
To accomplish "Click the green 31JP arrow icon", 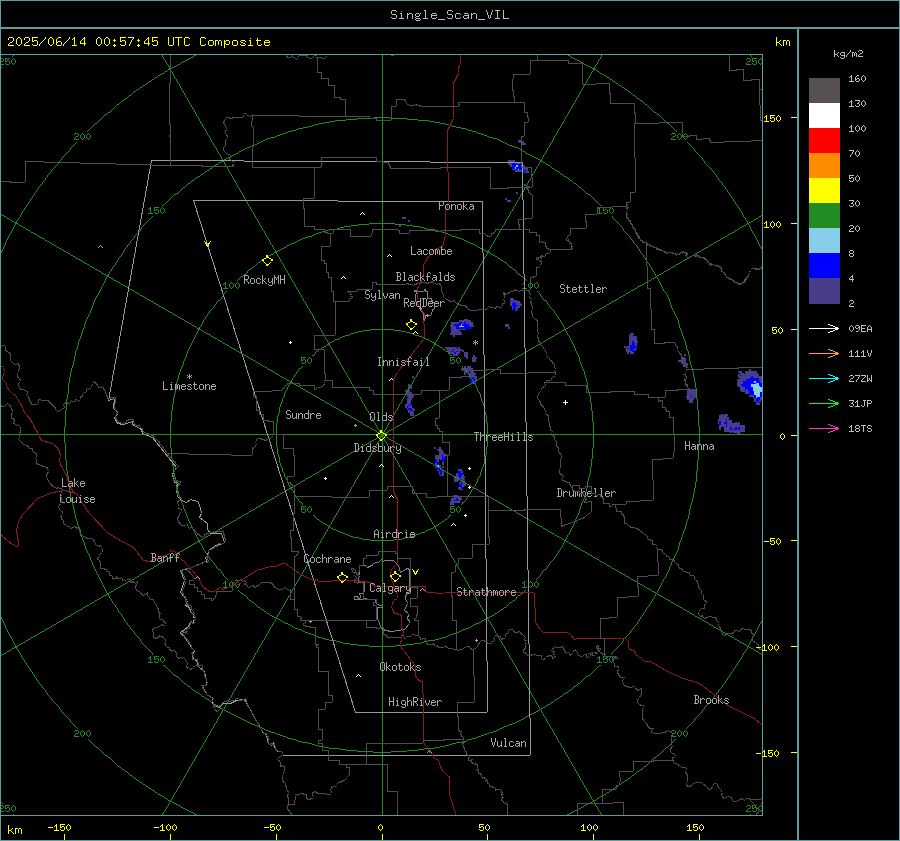I will [824, 404].
